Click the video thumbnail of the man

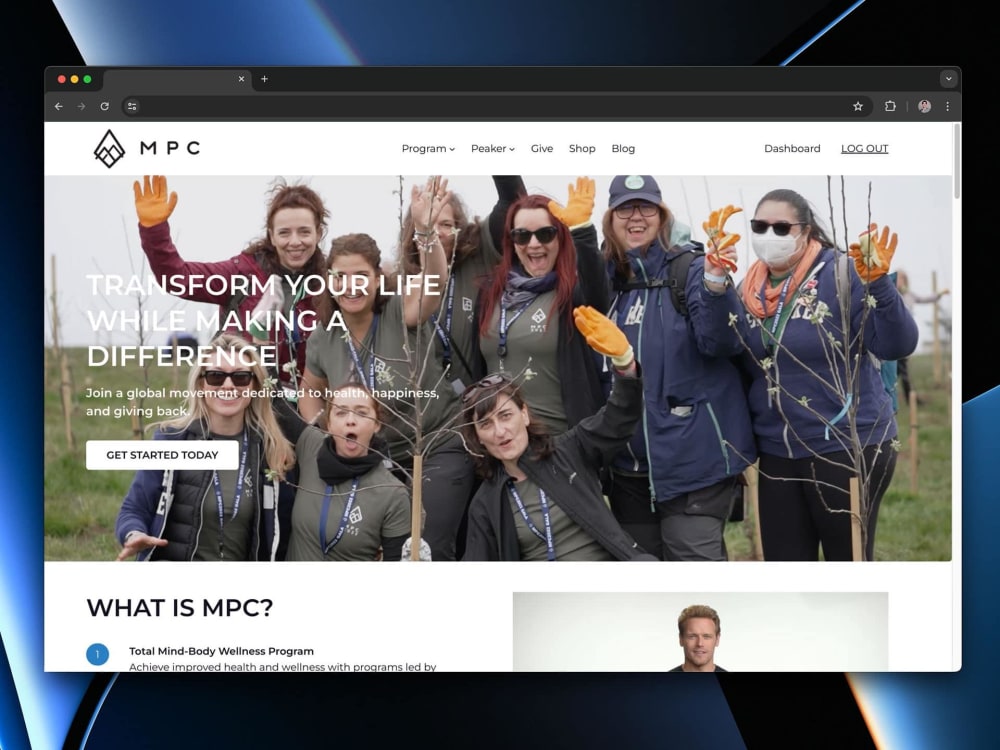click(700, 631)
